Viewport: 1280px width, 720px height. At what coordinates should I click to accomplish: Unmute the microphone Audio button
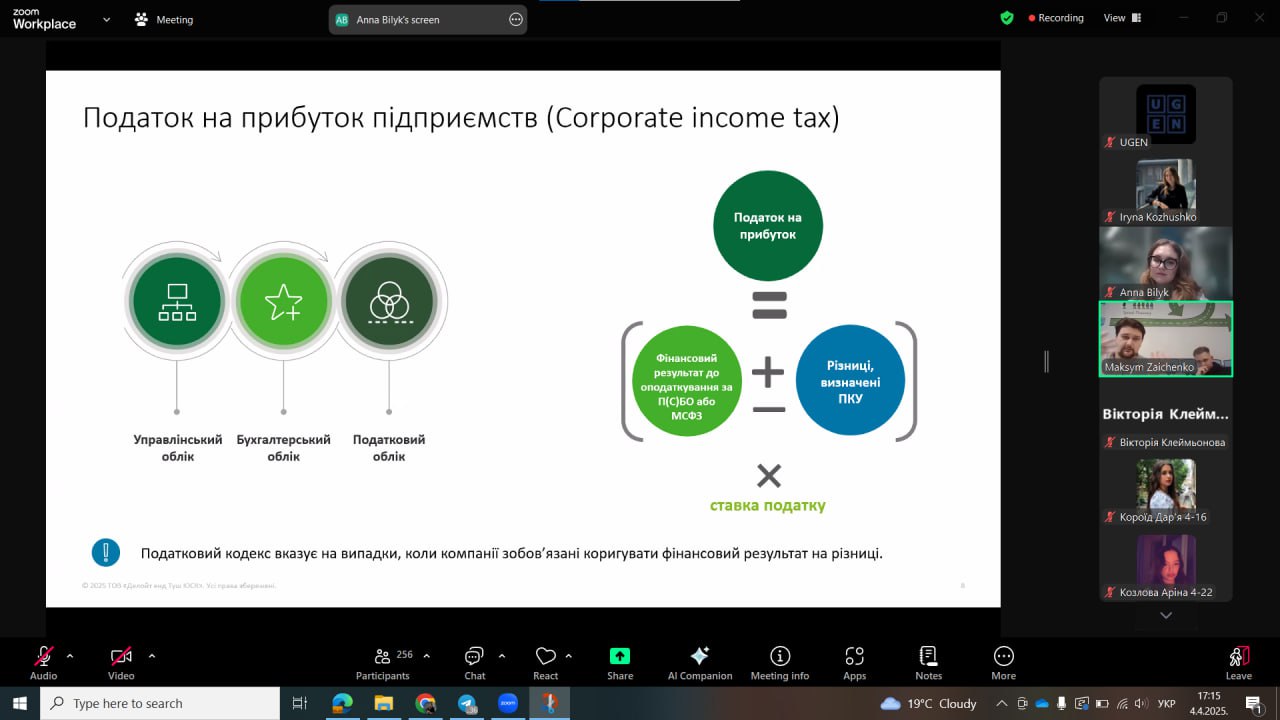pos(43,657)
